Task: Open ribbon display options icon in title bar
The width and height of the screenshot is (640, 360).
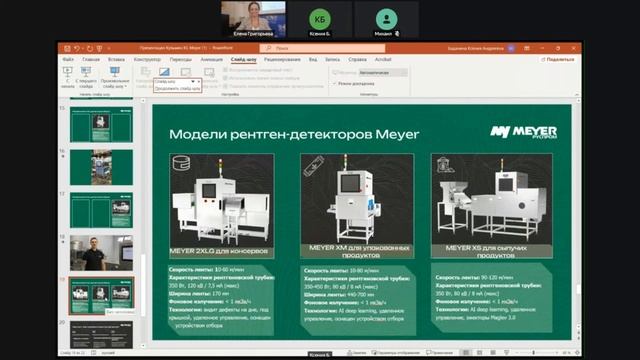Action: coord(527,48)
